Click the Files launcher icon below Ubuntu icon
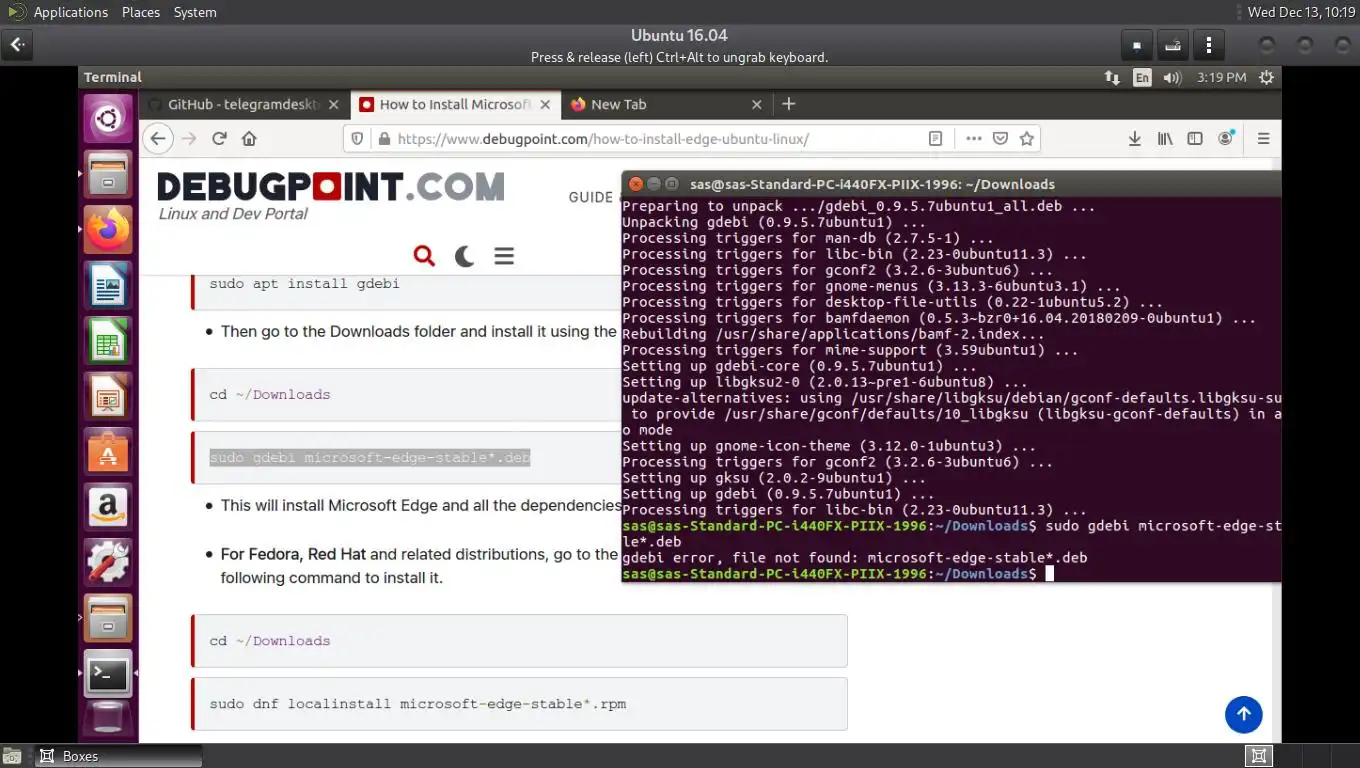Viewport: 1360px width, 768px height. click(x=108, y=176)
